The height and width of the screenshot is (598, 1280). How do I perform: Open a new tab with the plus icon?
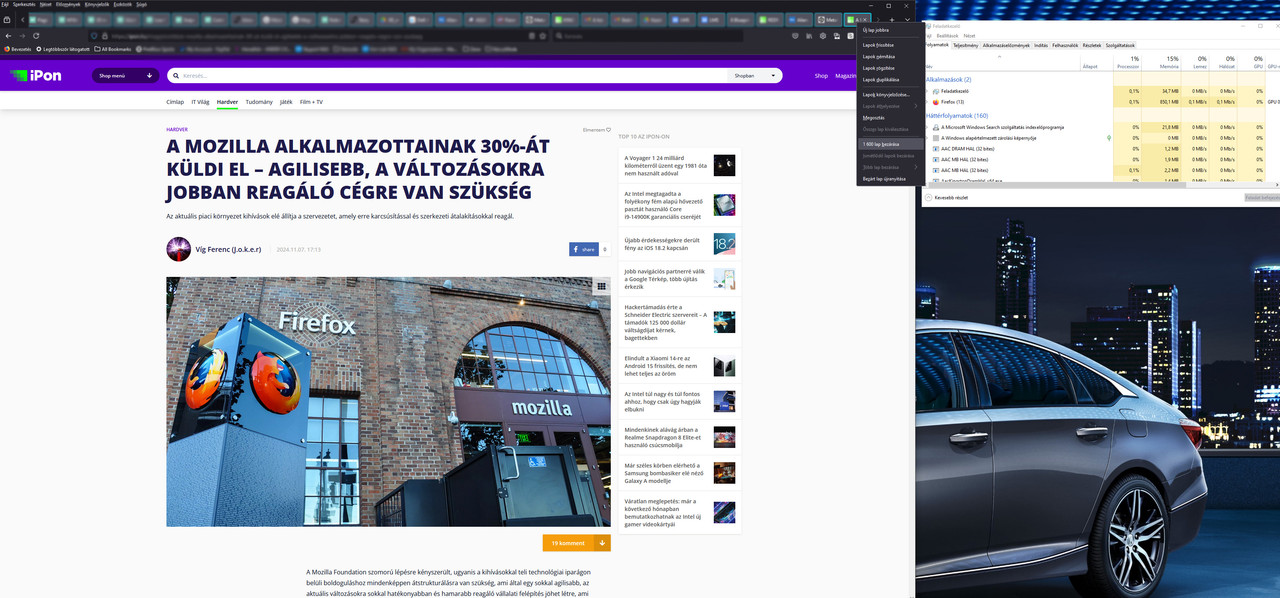(892, 20)
